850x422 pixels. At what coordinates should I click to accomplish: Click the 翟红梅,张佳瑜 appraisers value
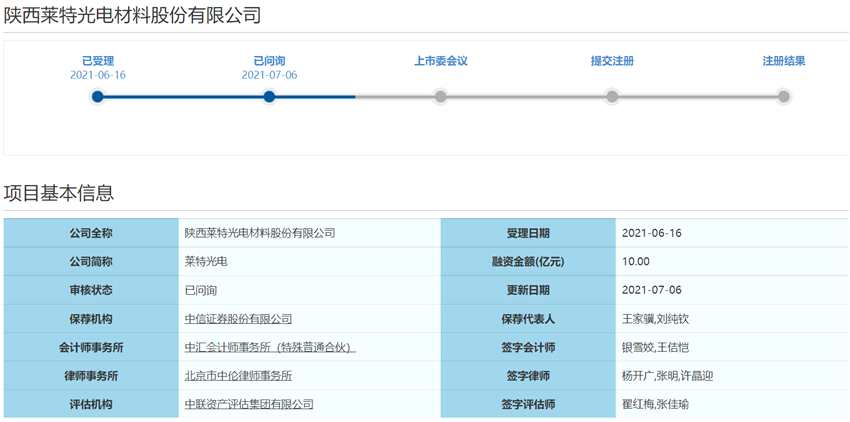(655, 404)
